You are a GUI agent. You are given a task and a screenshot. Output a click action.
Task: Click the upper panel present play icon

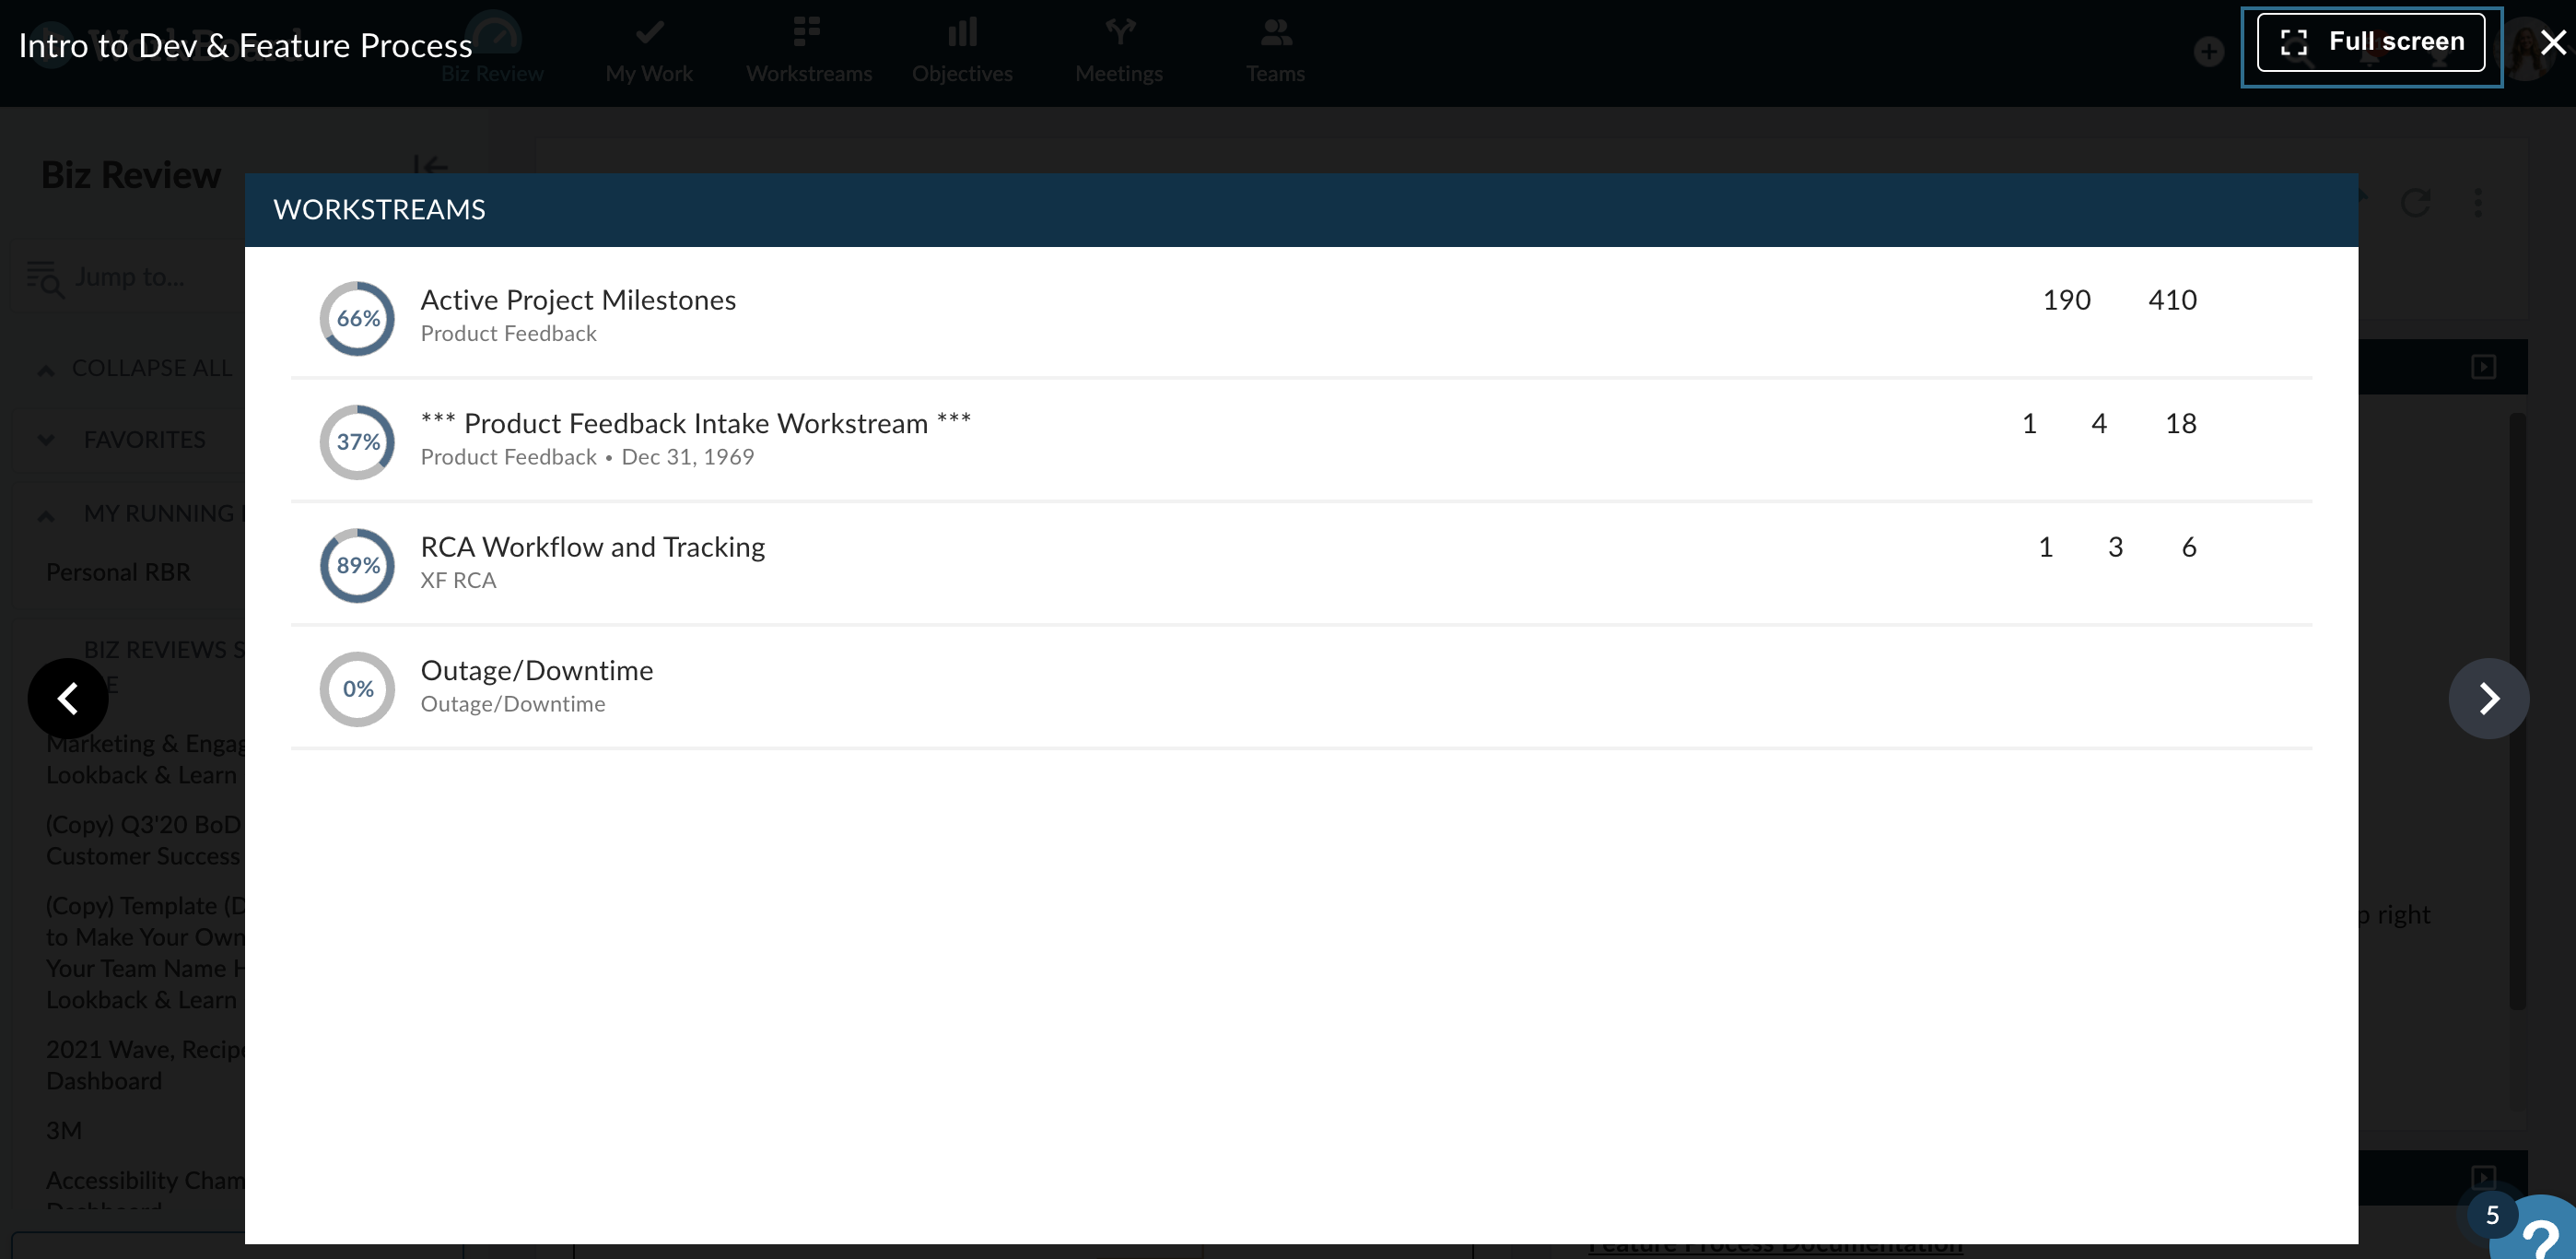2484,367
